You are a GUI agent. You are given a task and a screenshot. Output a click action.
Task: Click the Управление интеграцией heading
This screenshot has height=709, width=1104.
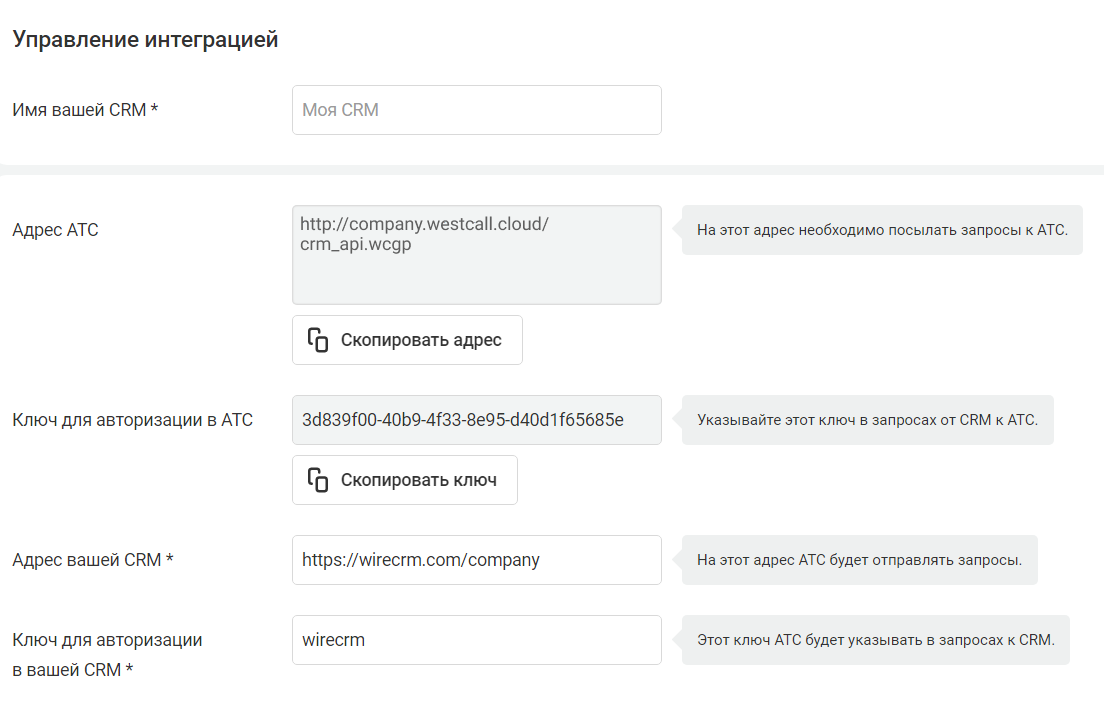click(145, 39)
